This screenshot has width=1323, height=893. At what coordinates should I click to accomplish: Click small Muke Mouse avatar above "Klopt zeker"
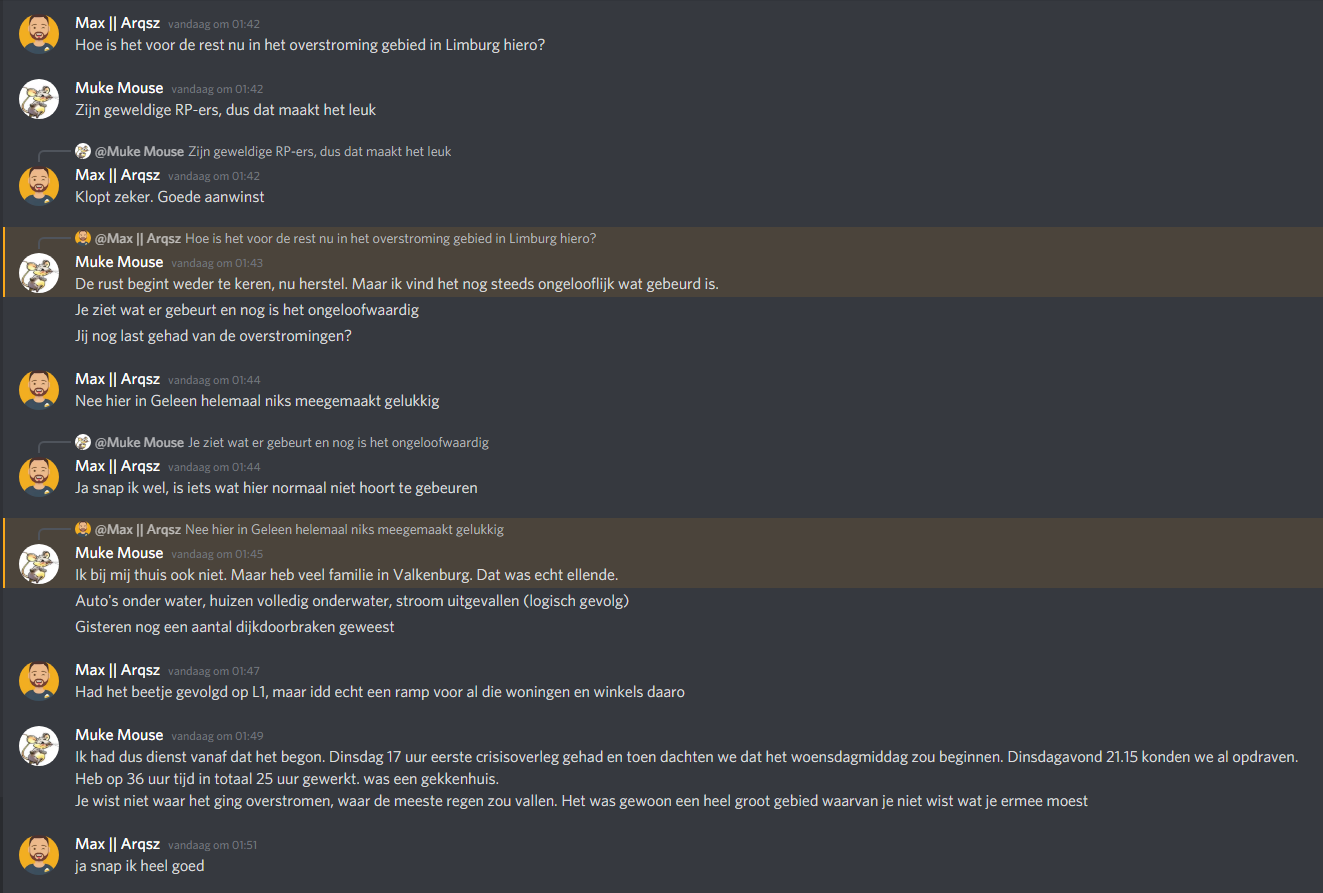coord(83,151)
